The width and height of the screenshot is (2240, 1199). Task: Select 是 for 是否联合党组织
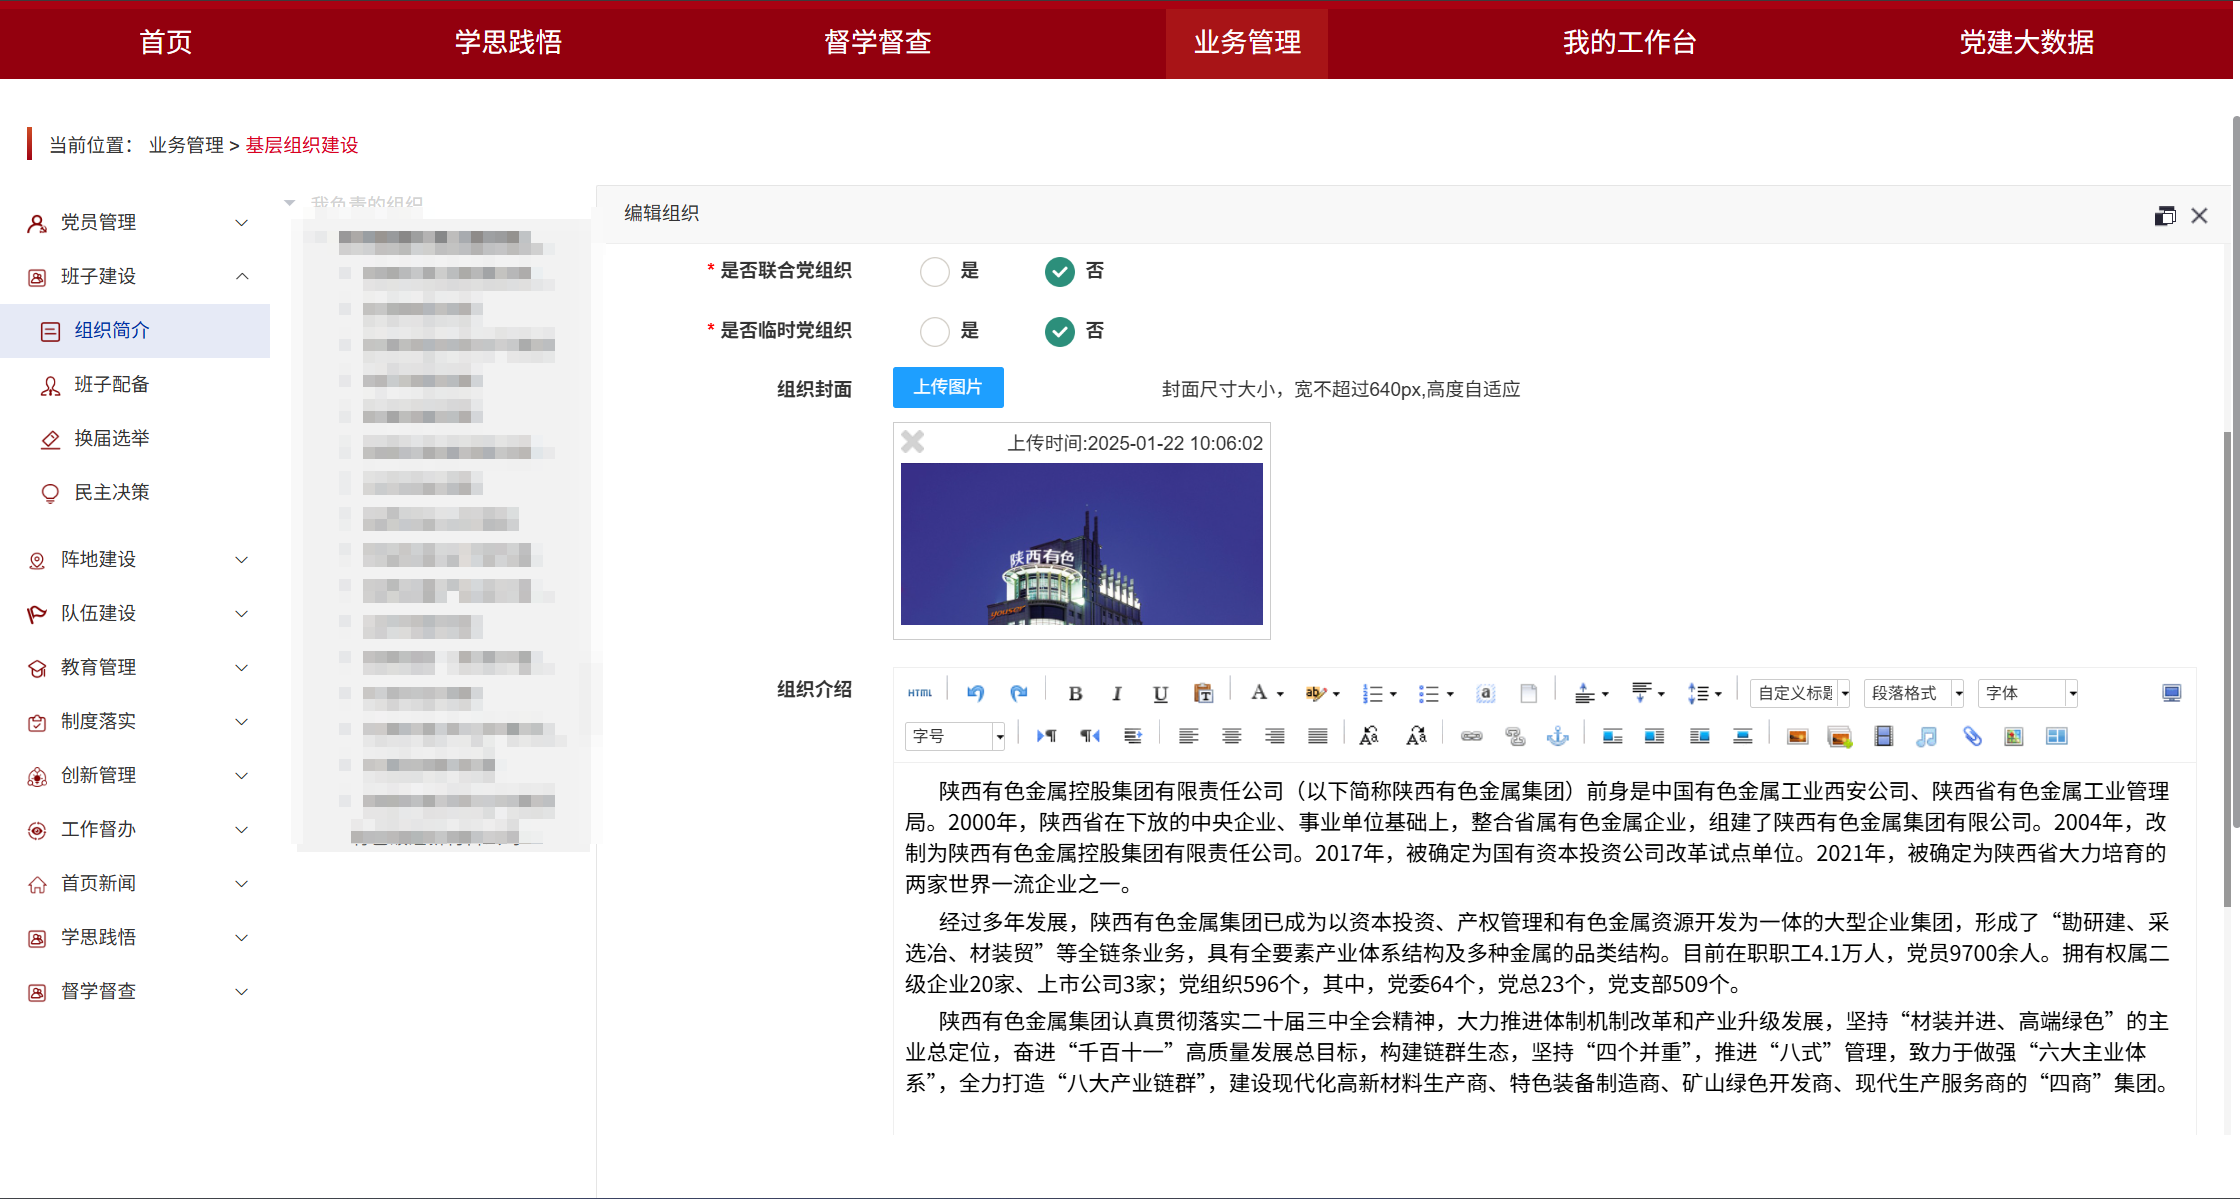coord(935,271)
